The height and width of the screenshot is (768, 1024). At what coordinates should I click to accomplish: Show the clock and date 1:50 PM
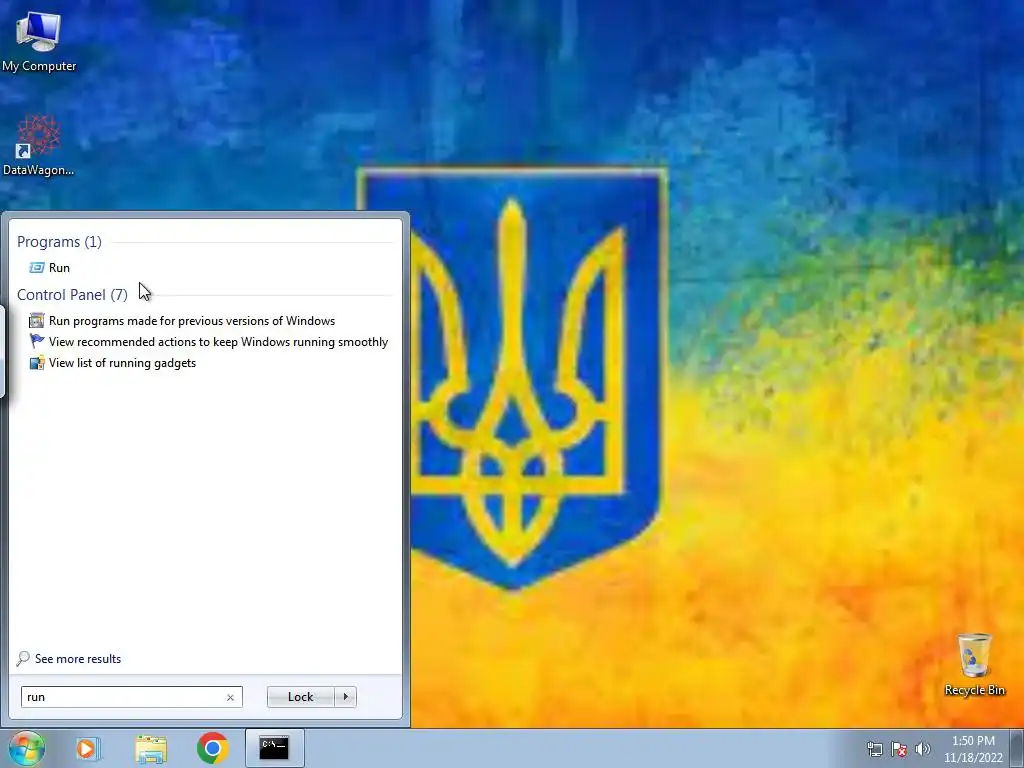[973, 749]
